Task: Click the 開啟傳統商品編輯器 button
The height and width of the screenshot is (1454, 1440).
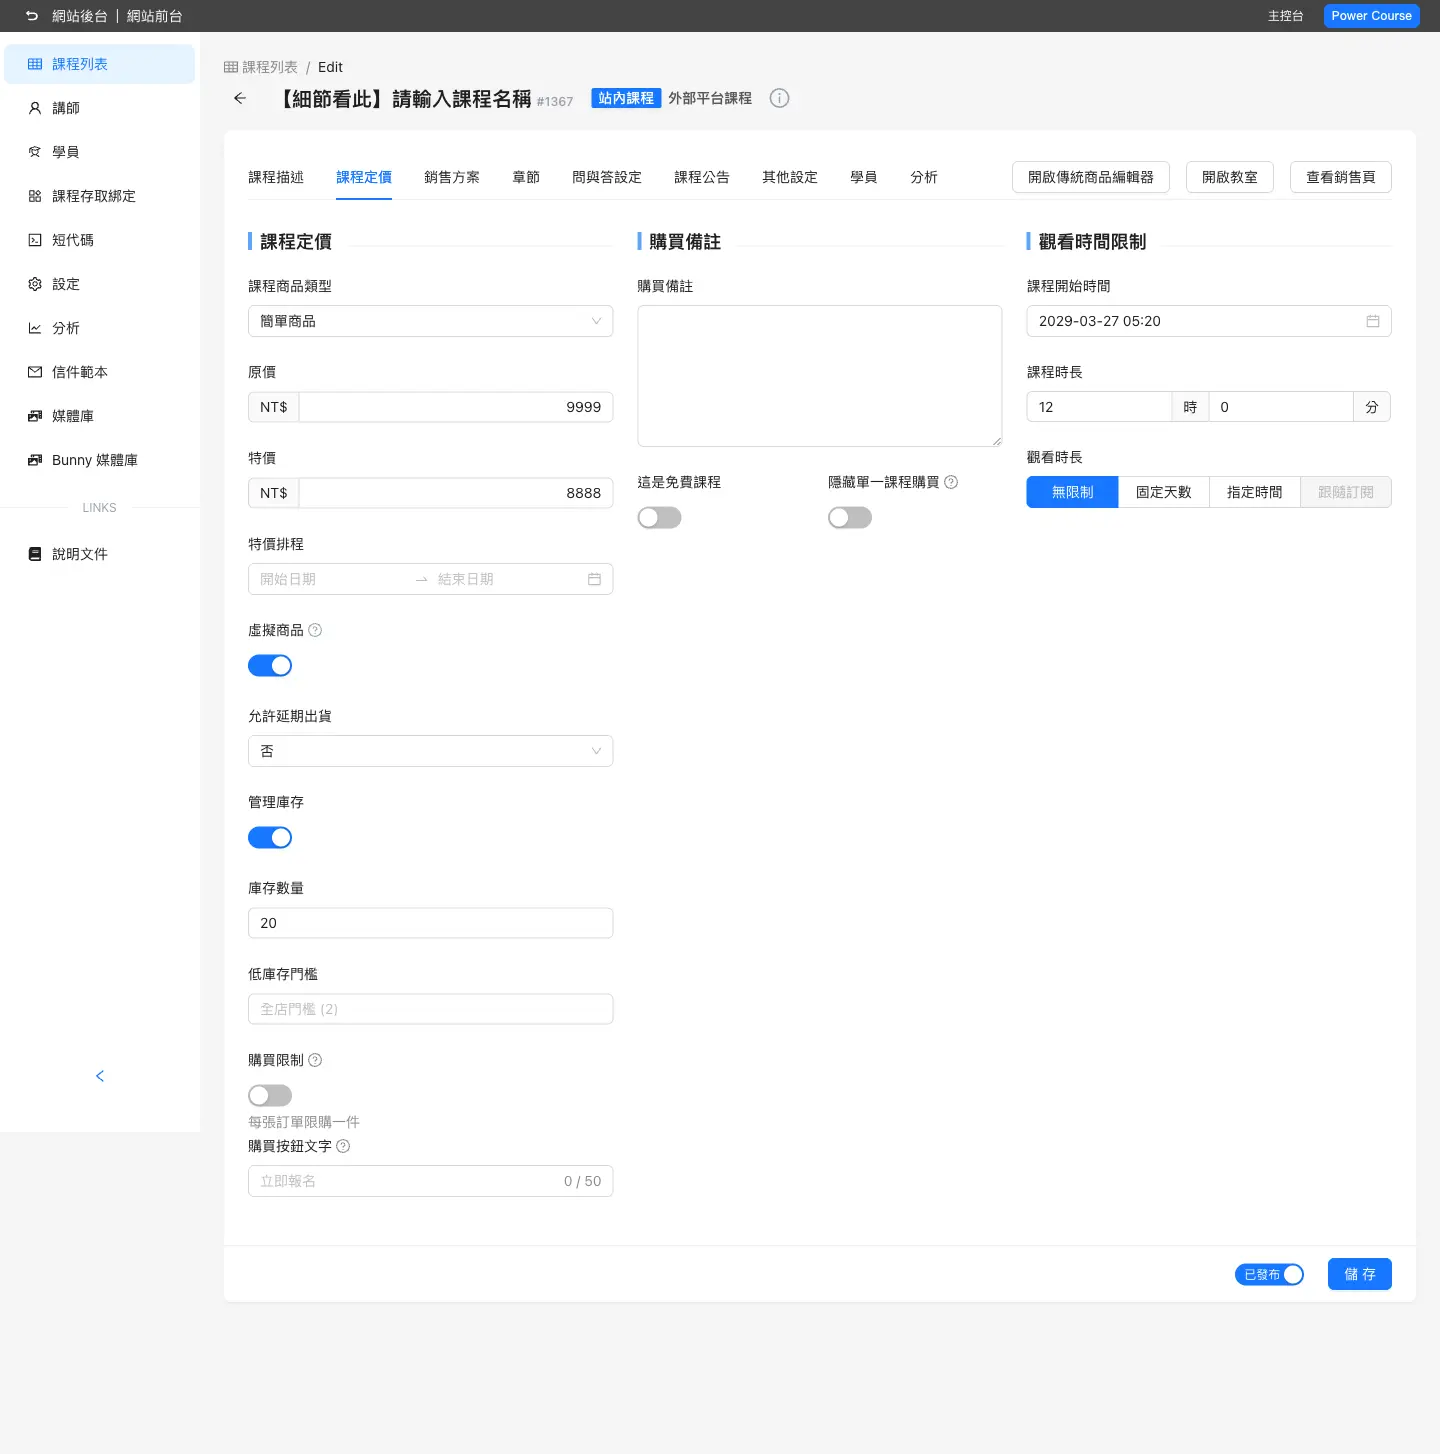Action: [x=1091, y=177]
